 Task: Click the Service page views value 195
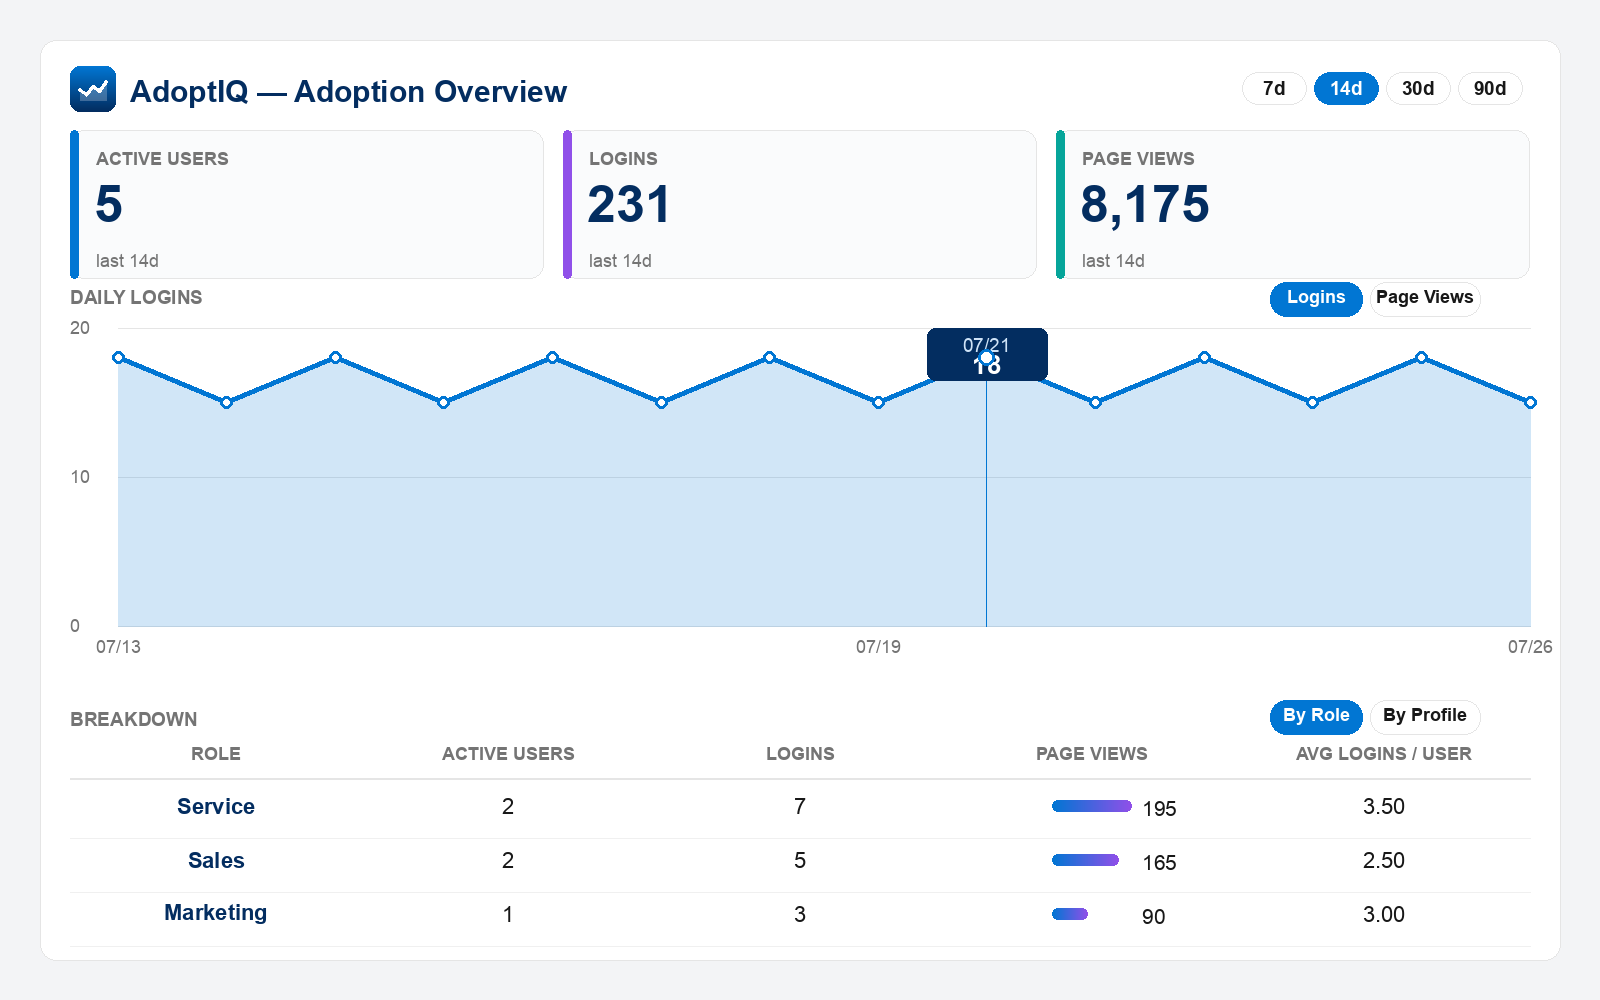1160,809
